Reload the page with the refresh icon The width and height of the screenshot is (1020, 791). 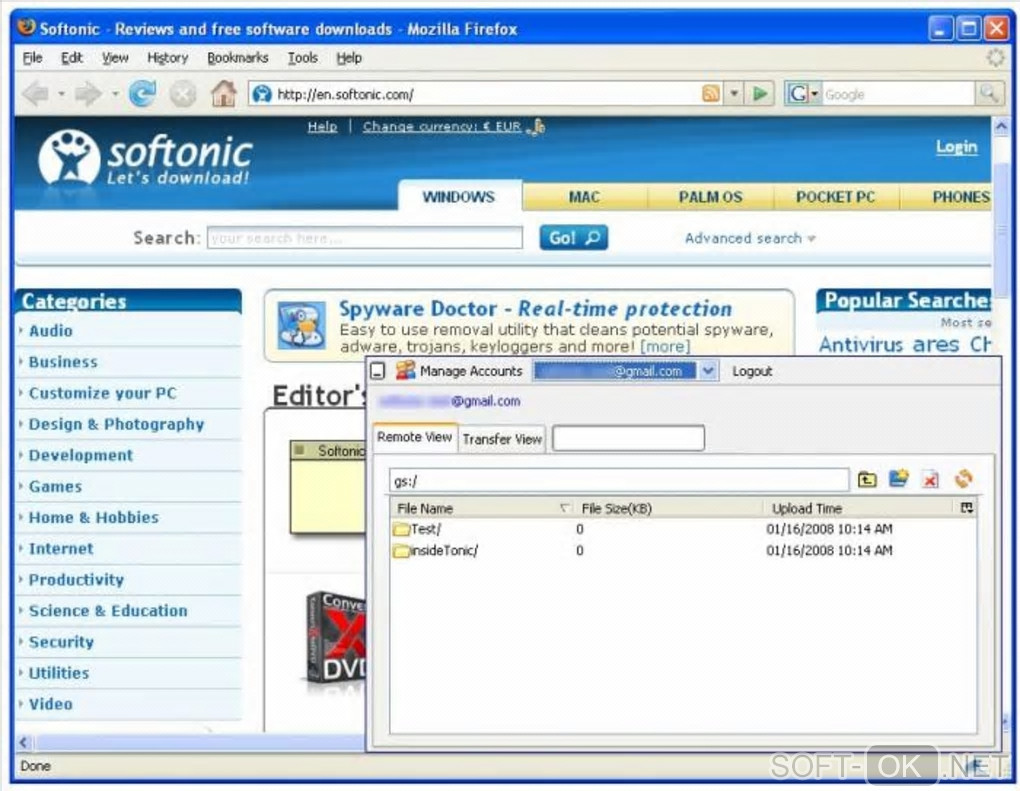[142, 94]
